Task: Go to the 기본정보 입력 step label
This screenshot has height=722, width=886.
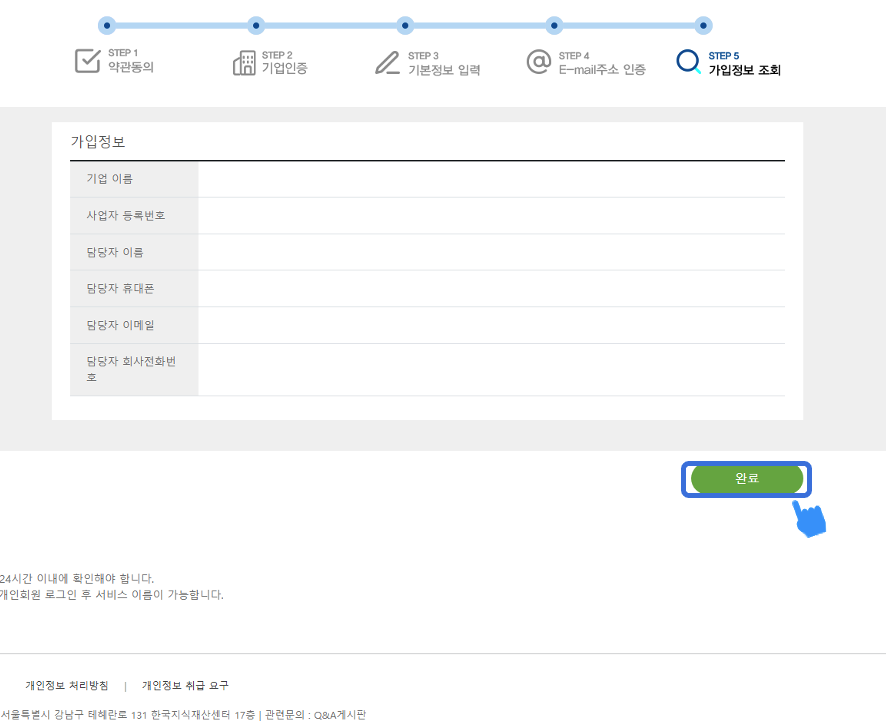Action: [444, 70]
